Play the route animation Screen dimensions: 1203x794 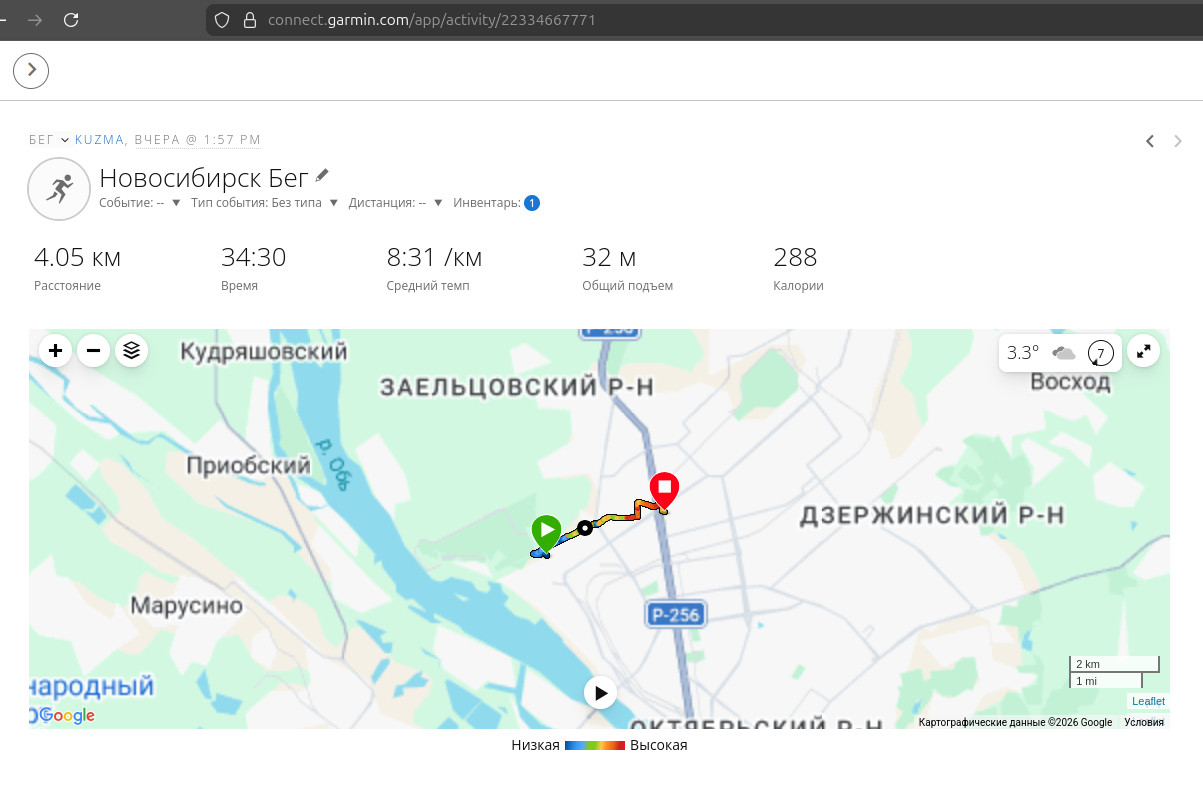(x=600, y=692)
